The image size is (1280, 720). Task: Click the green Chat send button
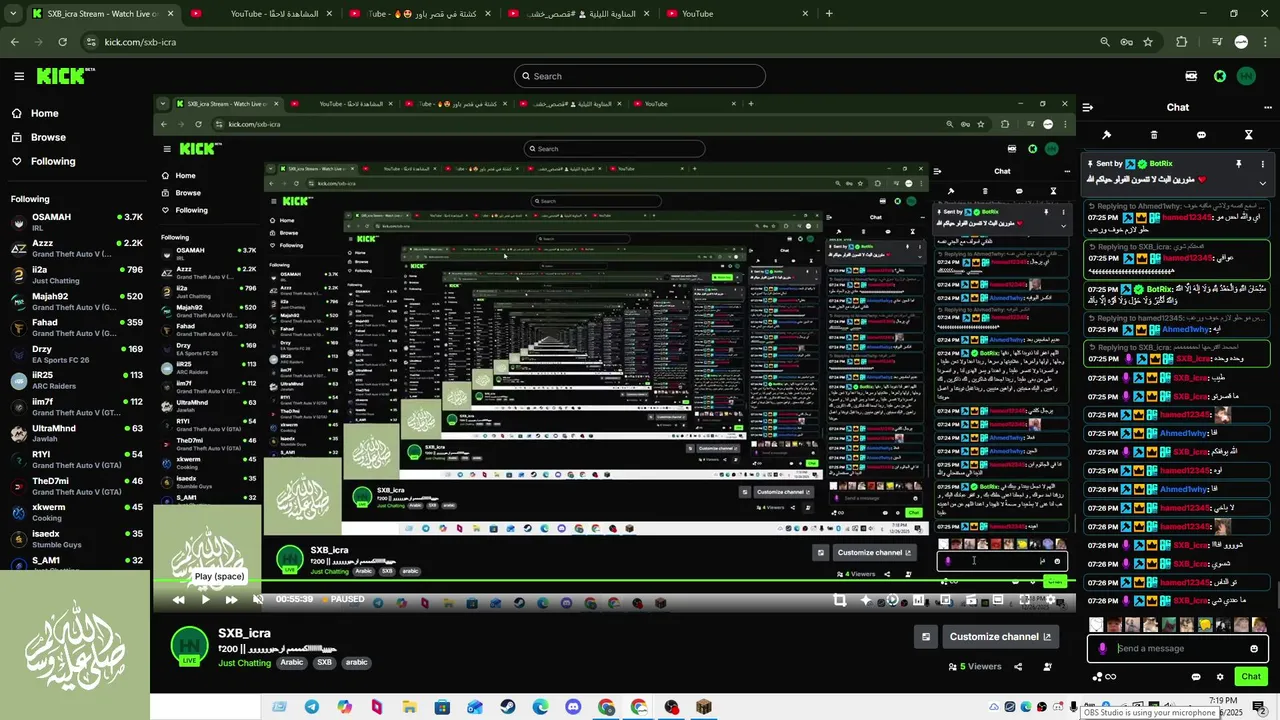tap(1251, 677)
